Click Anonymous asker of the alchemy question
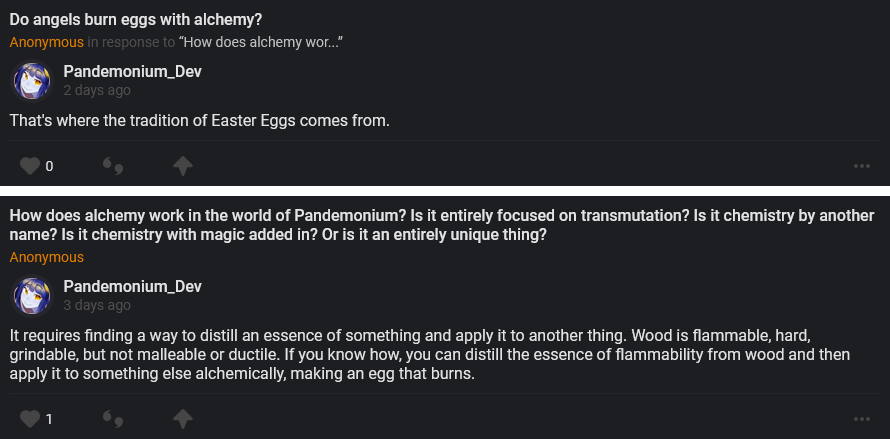 pos(47,257)
